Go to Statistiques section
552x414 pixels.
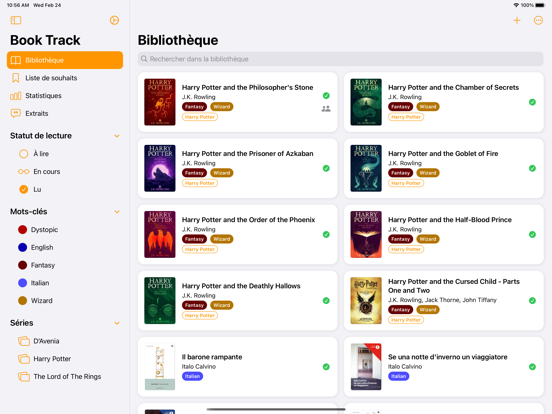tap(65, 96)
